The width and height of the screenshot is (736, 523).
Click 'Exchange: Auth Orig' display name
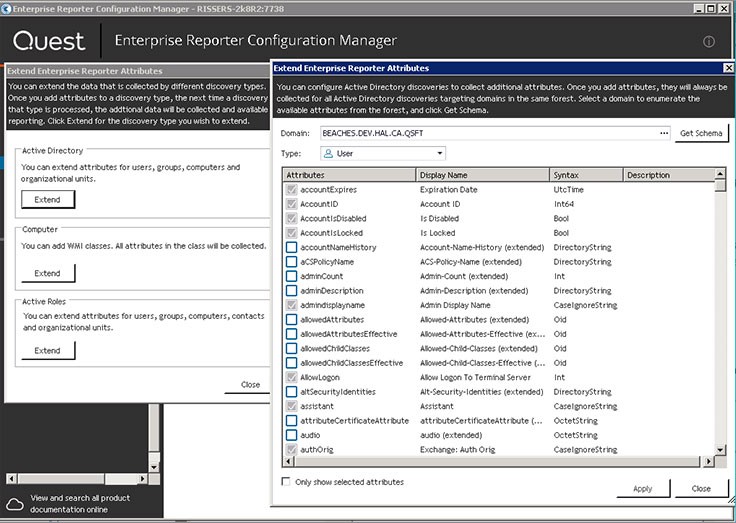pos(458,450)
